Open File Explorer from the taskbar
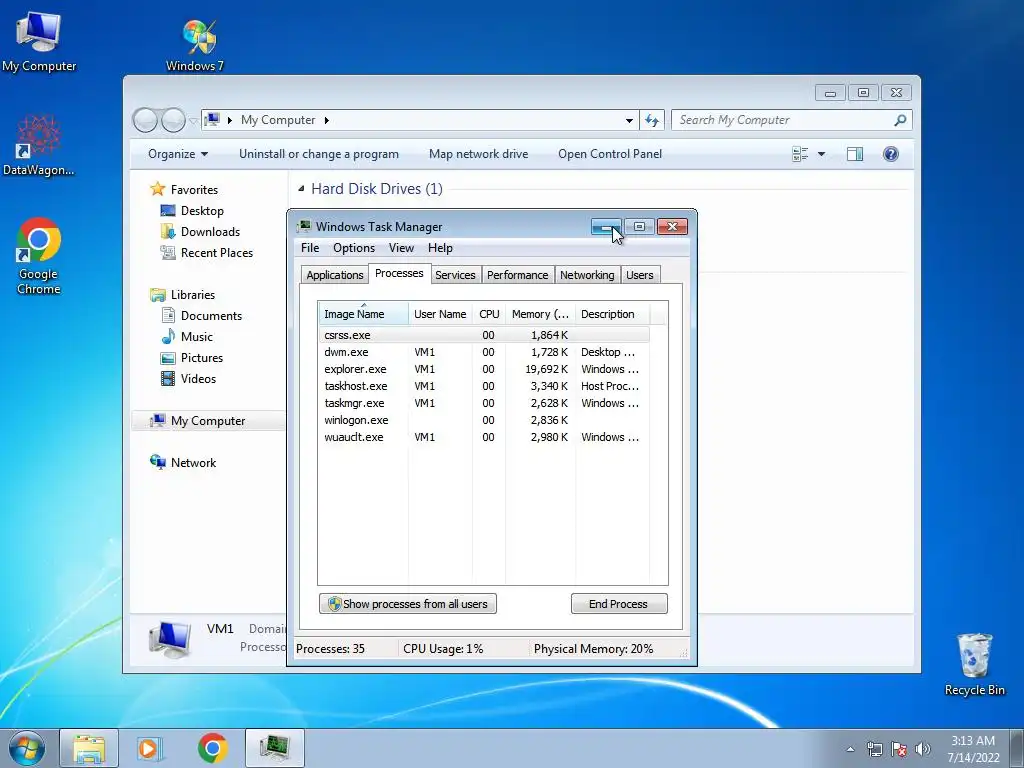Image resolution: width=1024 pixels, height=768 pixels. 89,748
